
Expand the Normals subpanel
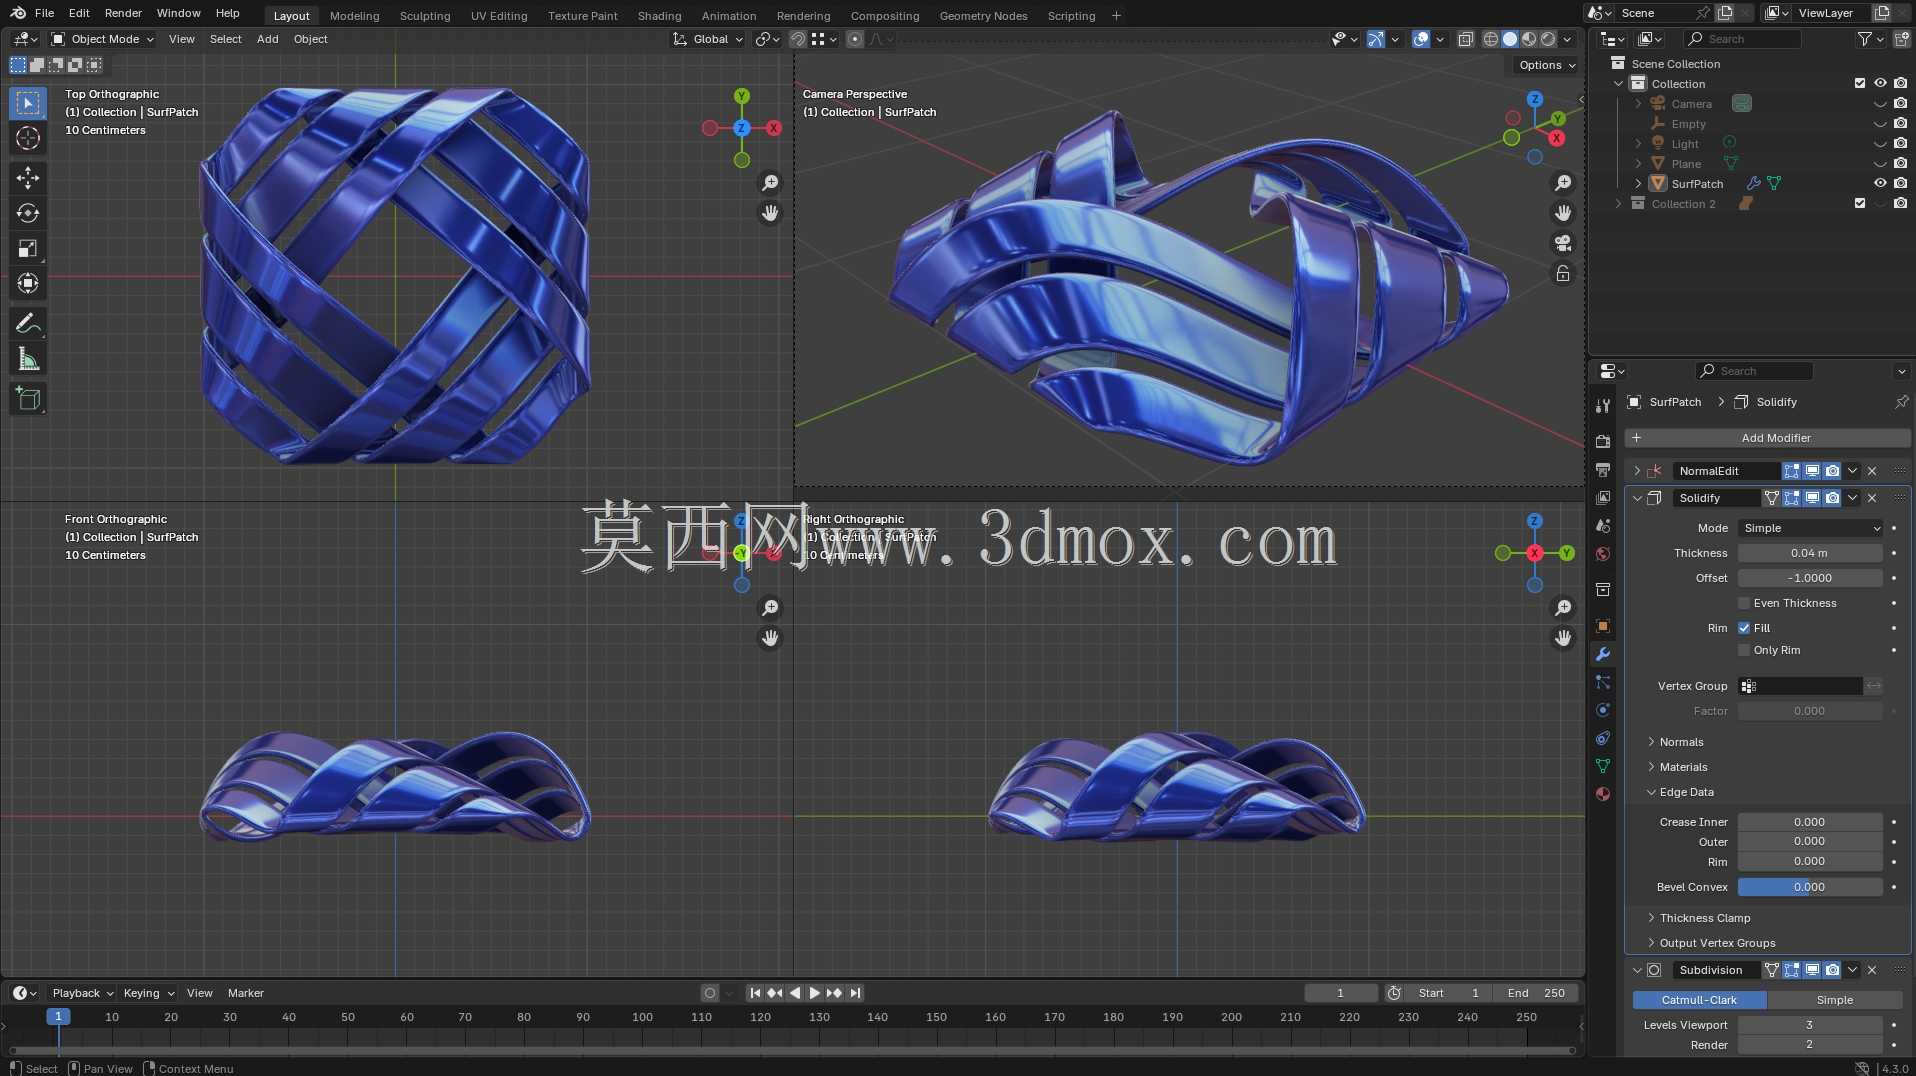tap(1651, 742)
